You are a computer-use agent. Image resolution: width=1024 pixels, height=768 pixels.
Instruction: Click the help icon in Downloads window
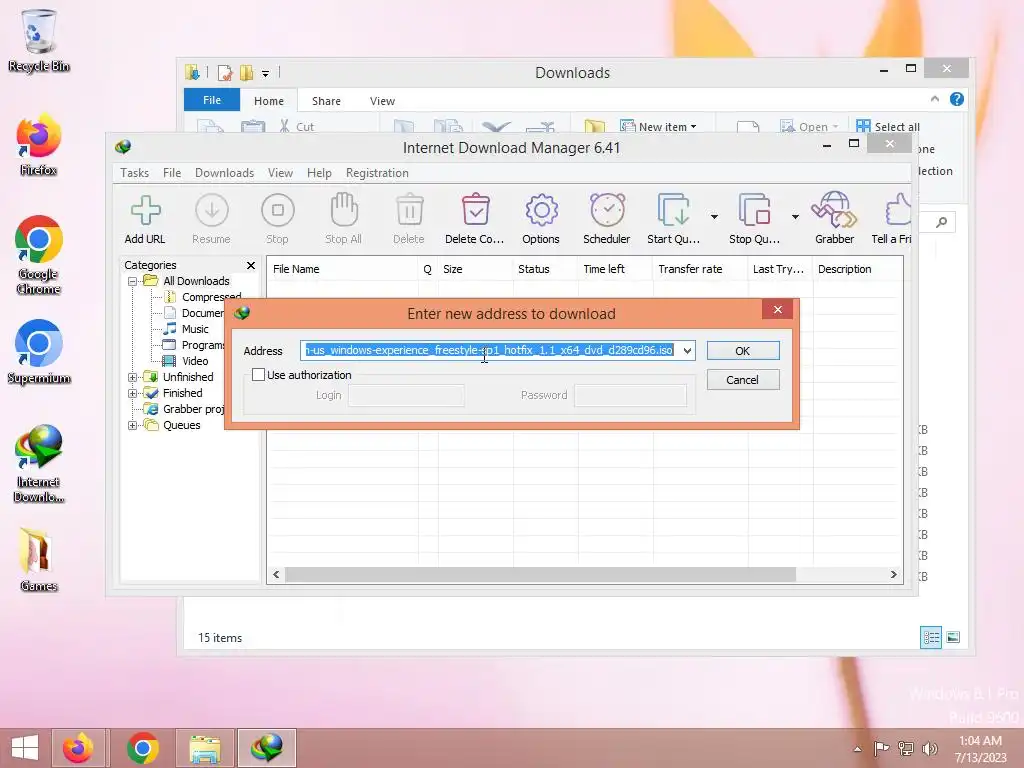957,99
